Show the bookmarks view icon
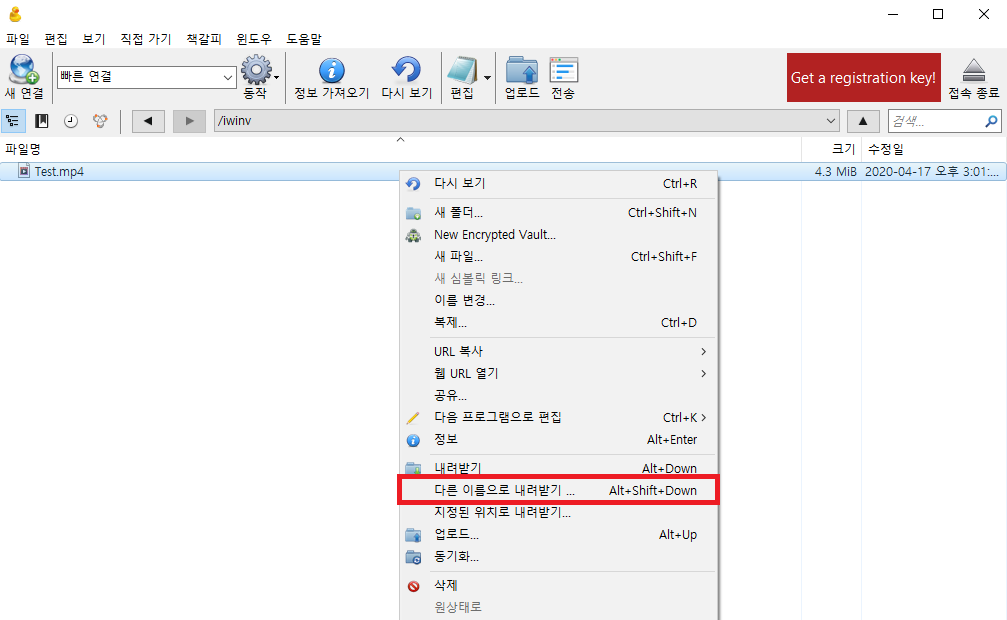The height and width of the screenshot is (620, 1007). (x=42, y=121)
